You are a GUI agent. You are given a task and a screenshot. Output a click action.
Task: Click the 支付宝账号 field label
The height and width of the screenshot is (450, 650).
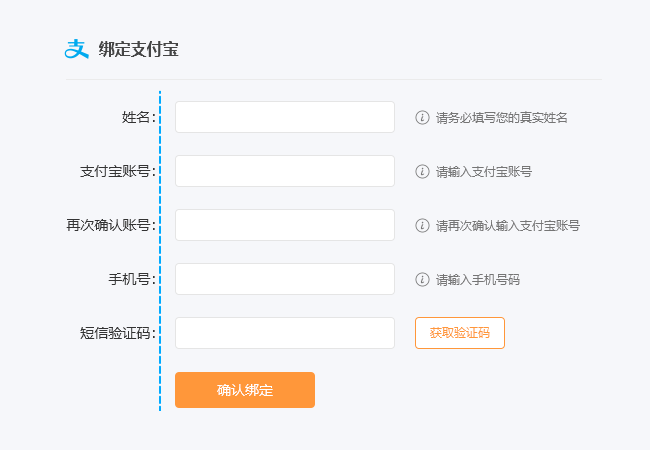pos(117,171)
